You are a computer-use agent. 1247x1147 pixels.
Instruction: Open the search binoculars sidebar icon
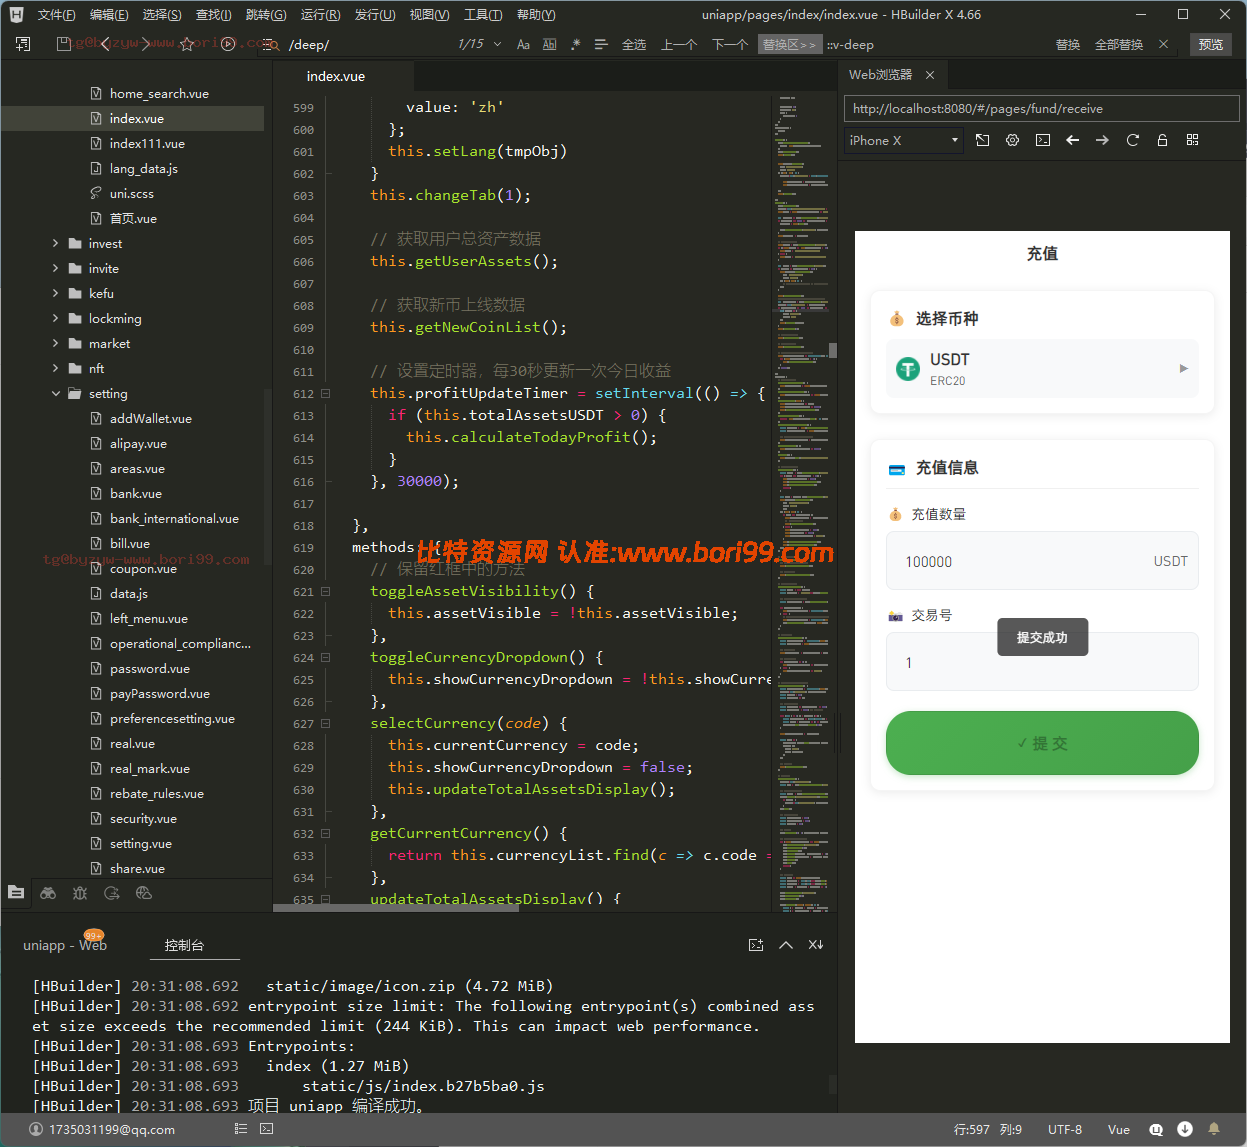[48, 893]
